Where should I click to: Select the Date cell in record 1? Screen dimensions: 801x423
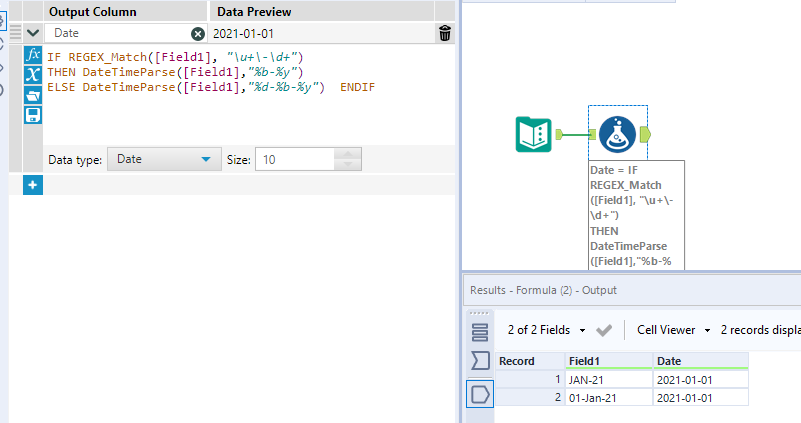tap(701, 380)
